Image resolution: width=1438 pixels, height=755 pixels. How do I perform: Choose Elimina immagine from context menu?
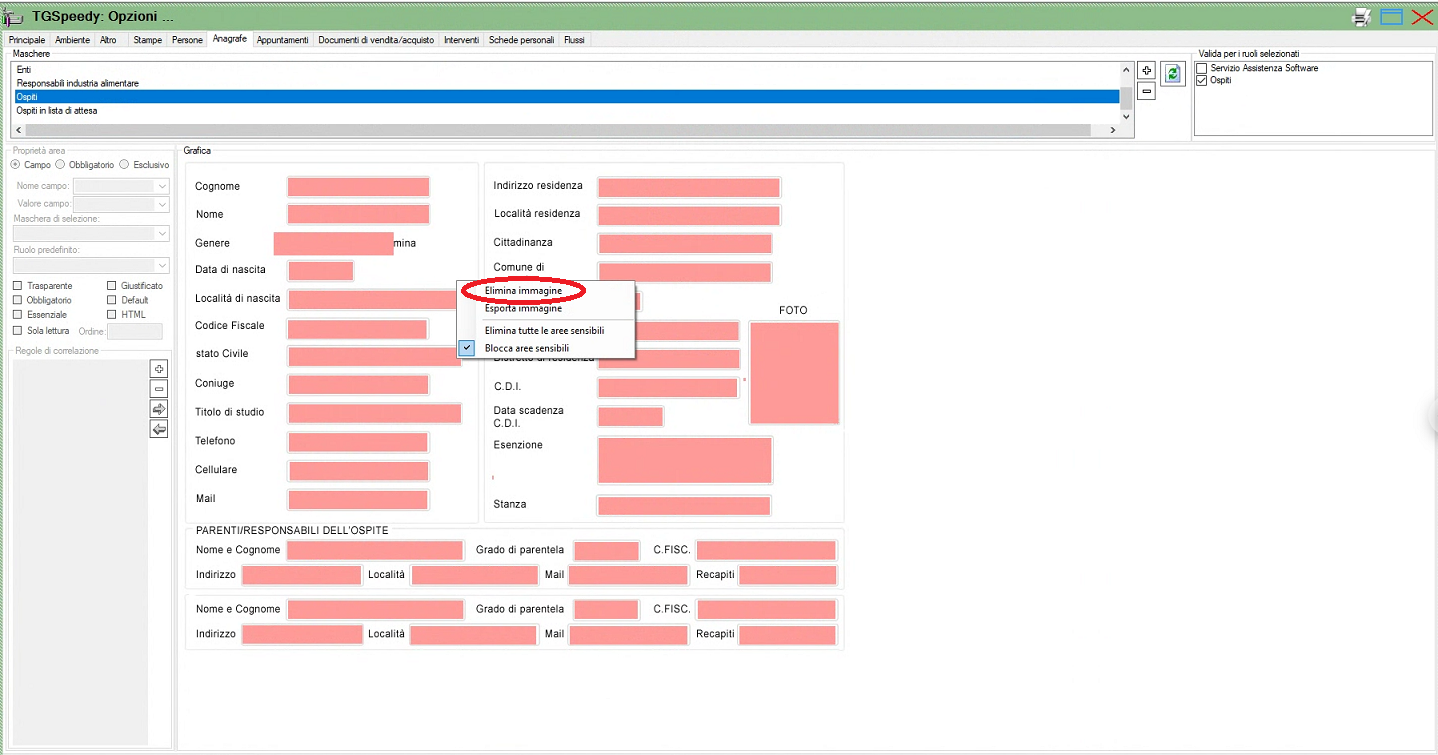pos(523,290)
